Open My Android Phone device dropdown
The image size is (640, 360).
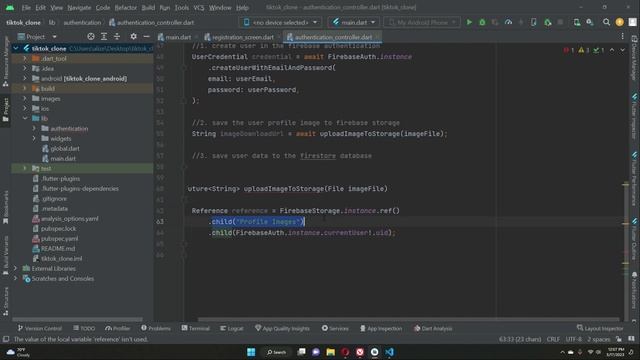click(x=422, y=22)
